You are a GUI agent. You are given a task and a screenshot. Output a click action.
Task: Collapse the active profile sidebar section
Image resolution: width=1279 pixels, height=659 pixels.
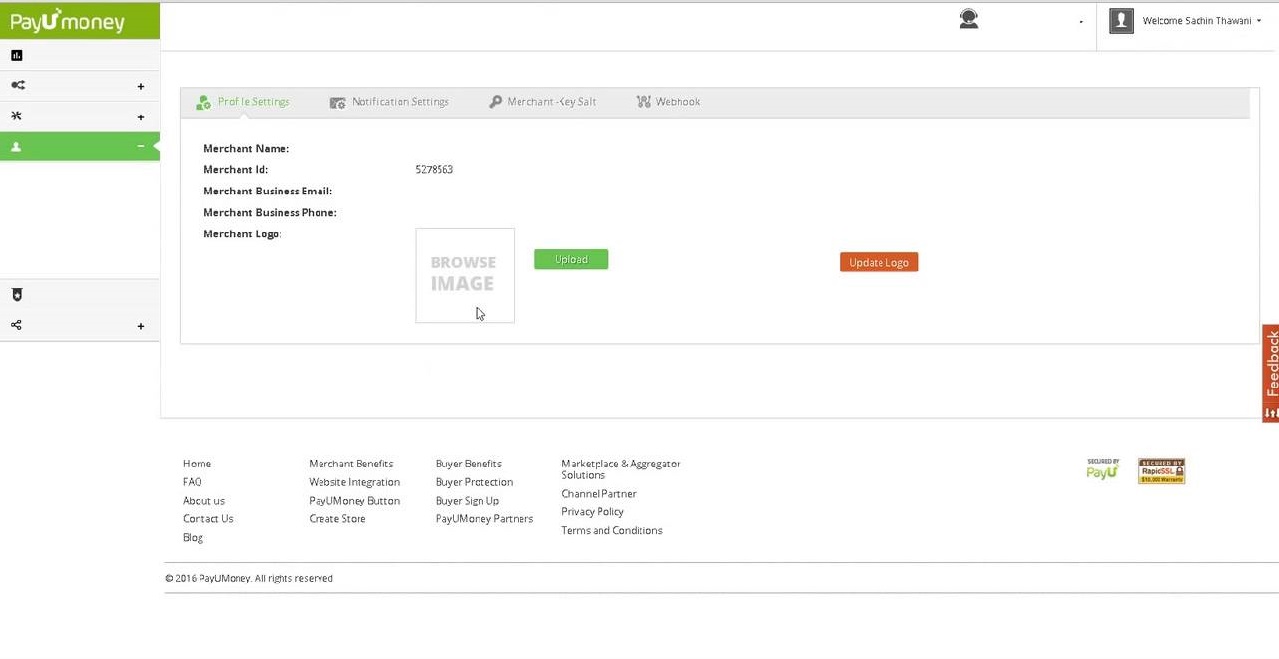pos(141,147)
